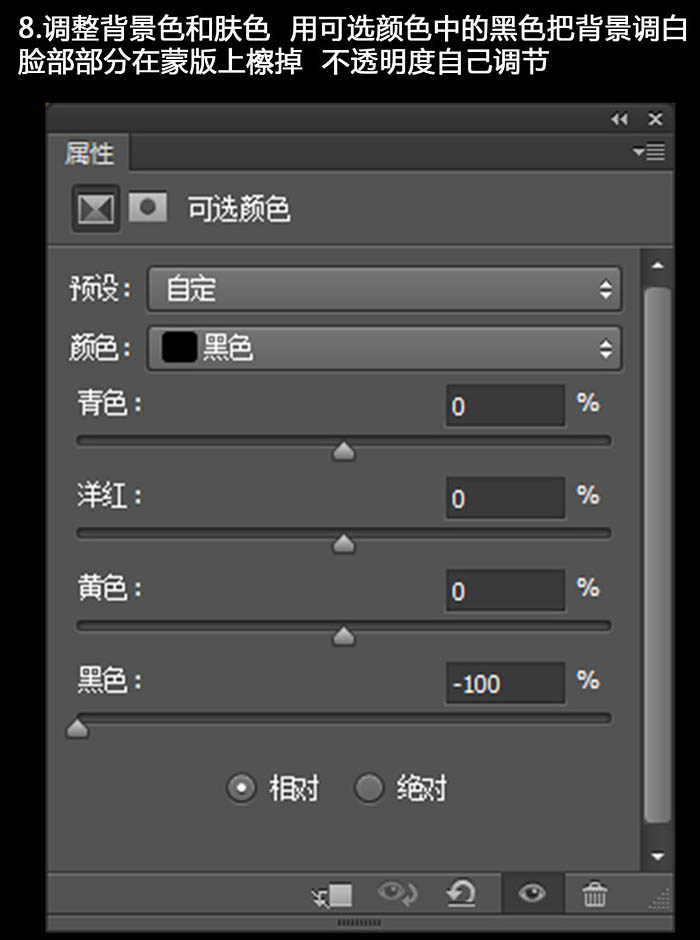Click the 青色 percentage input field
Viewport: 700px width, 940px height.
pos(505,406)
